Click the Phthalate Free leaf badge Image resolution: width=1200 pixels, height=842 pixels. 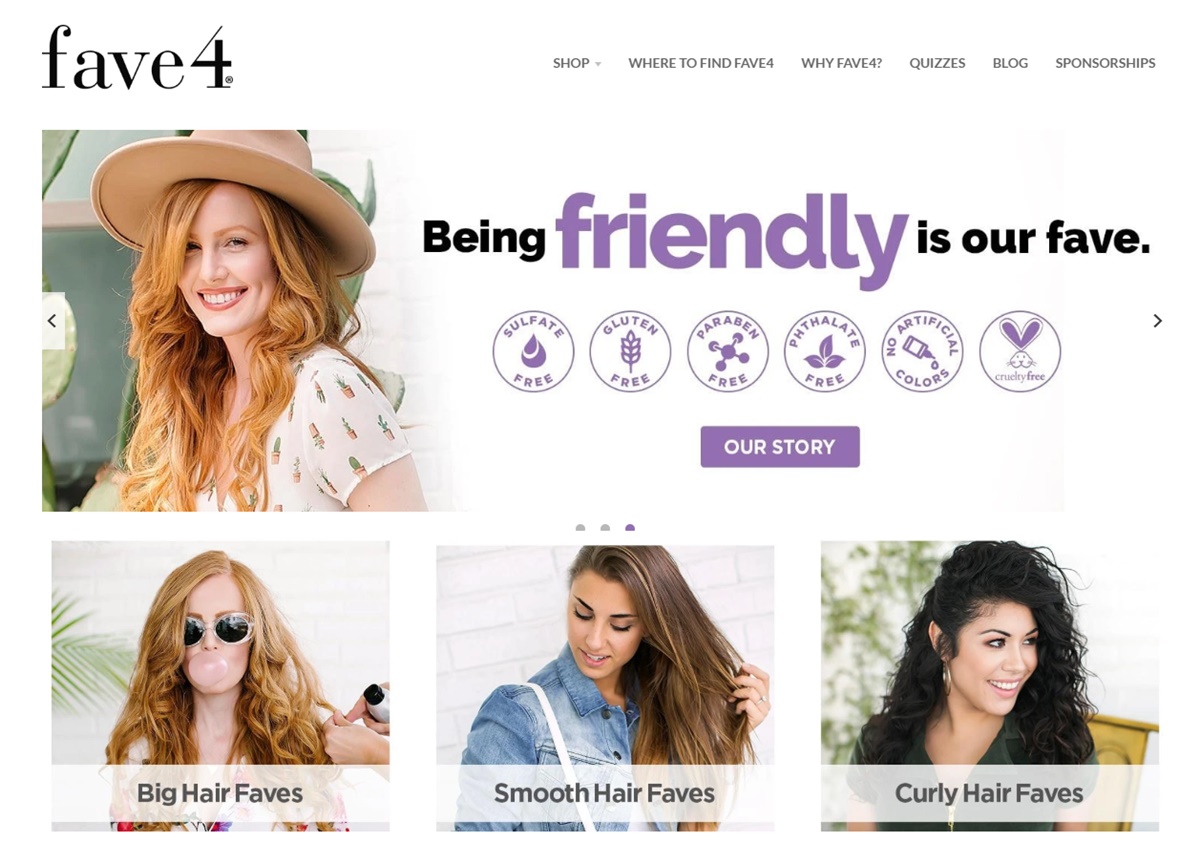tap(825, 351)
